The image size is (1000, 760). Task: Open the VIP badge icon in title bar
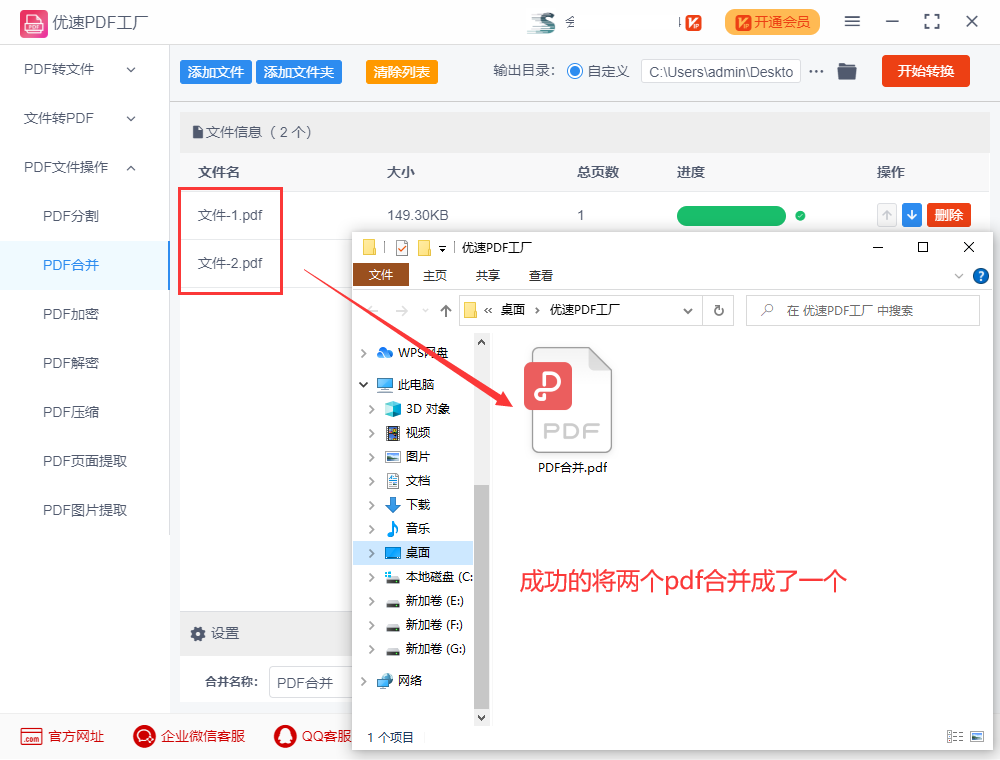(693, 23)
